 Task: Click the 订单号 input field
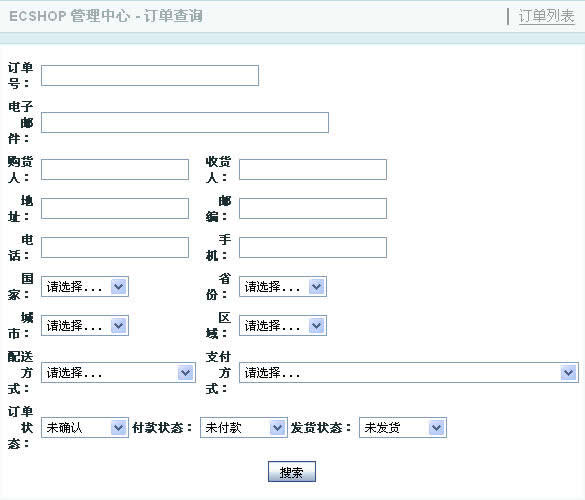click(150, 75)
